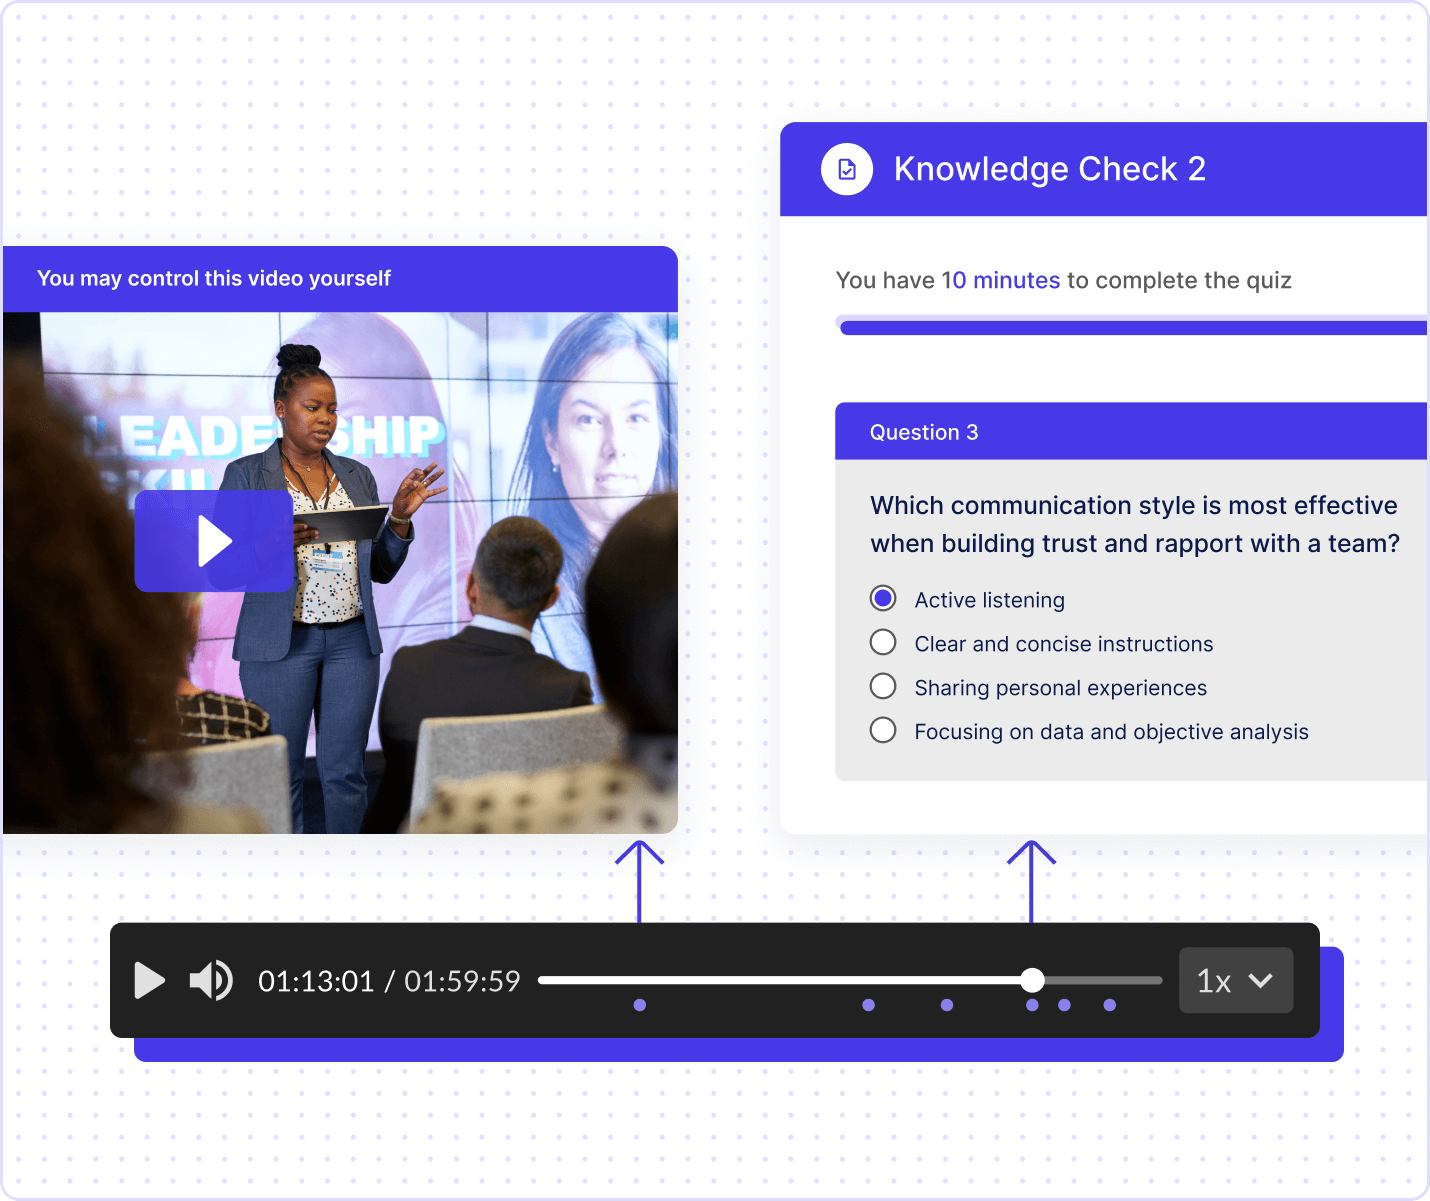Choose Clear and concise instructions radio
The height and width of the screenshot is (1201, 1430).
point(883,642)
